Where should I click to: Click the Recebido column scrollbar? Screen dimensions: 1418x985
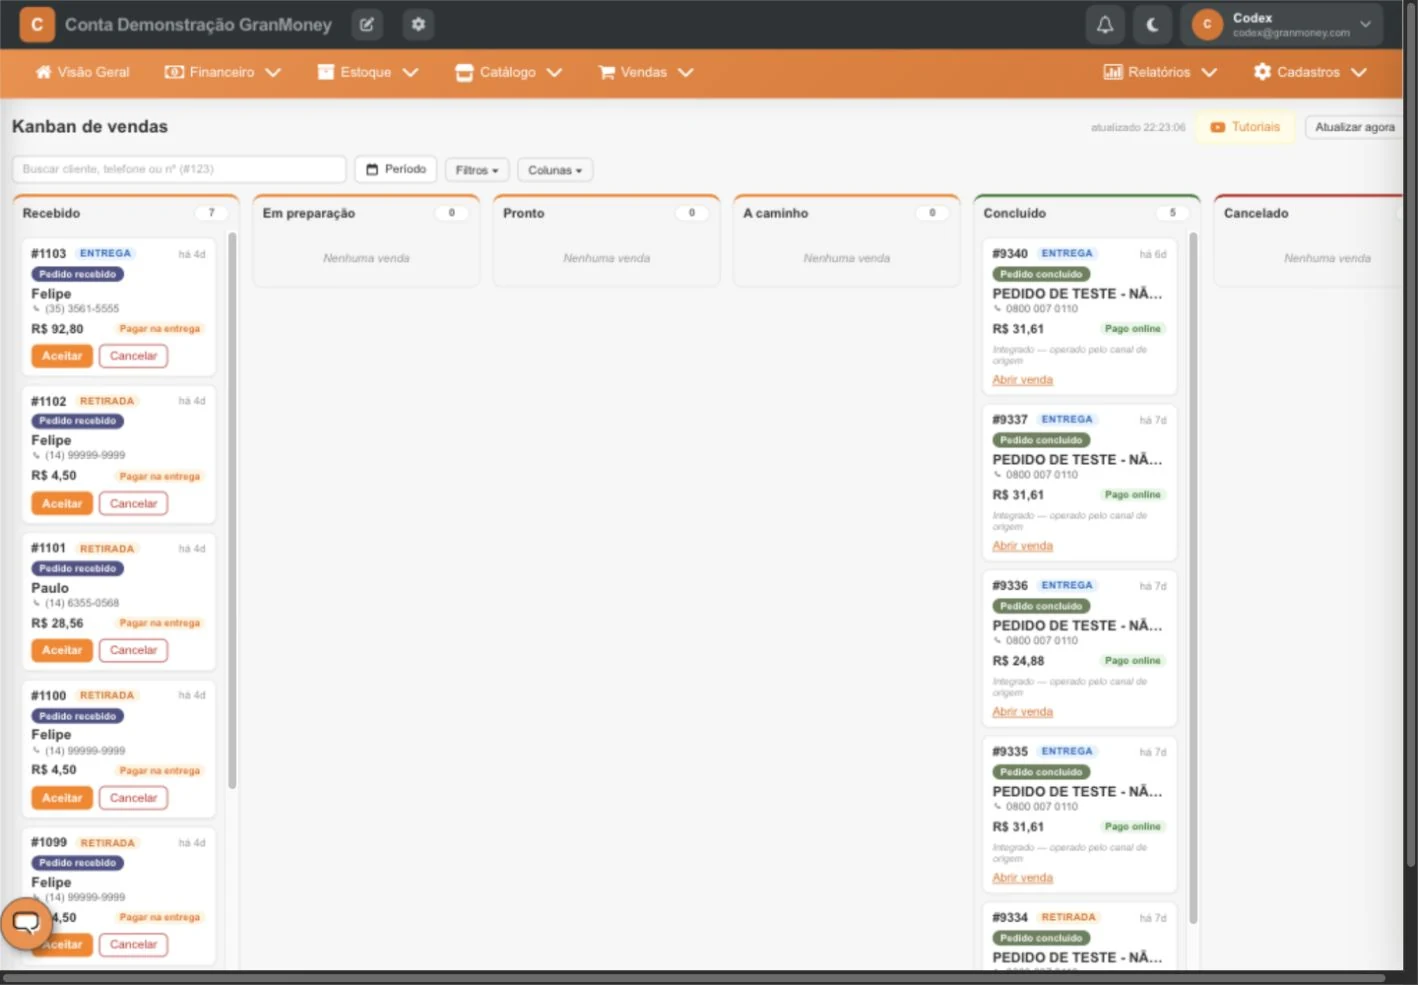coord(232,510)
